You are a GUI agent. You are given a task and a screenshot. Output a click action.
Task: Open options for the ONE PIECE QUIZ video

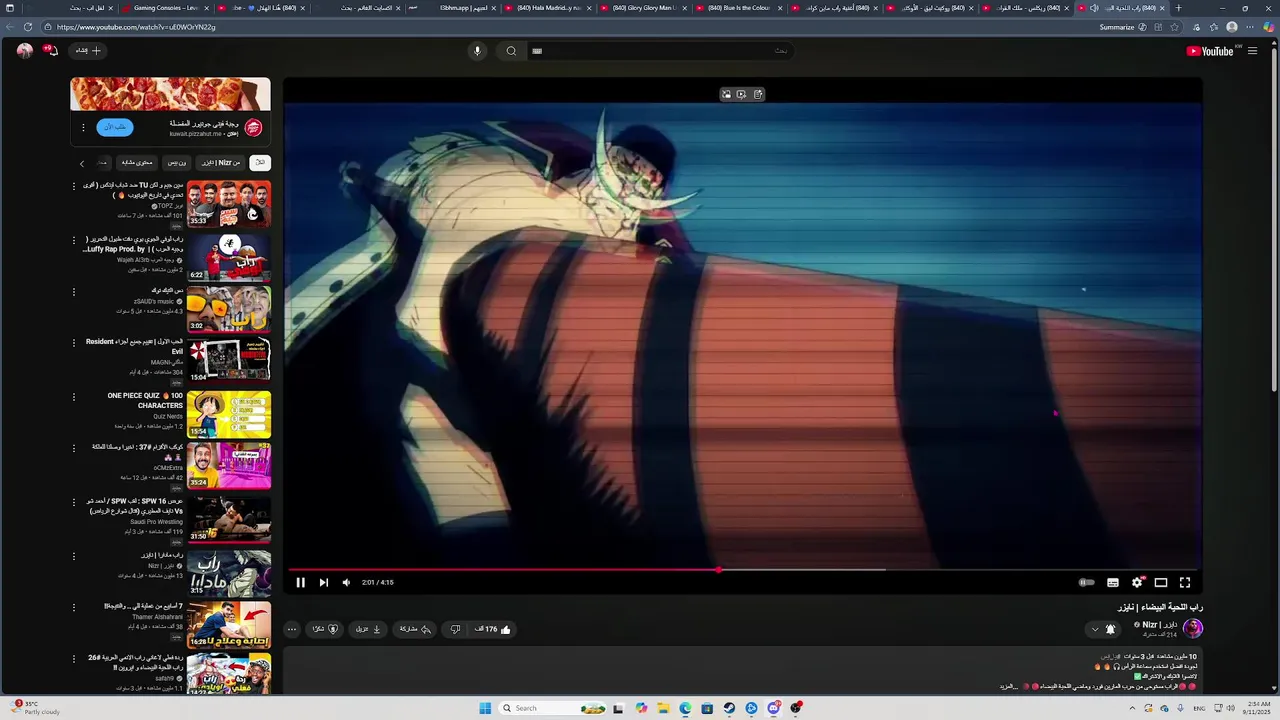[73, 397]
